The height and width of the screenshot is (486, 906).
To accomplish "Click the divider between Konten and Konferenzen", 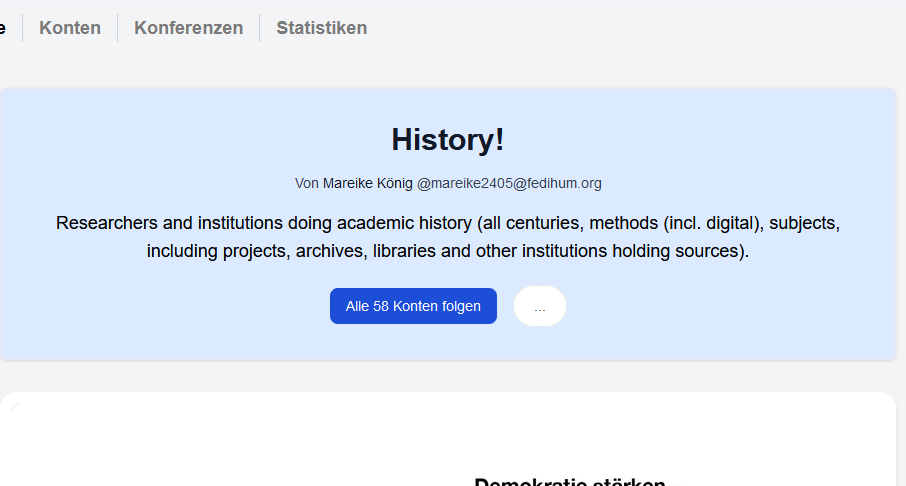I will tap(117, 28).
